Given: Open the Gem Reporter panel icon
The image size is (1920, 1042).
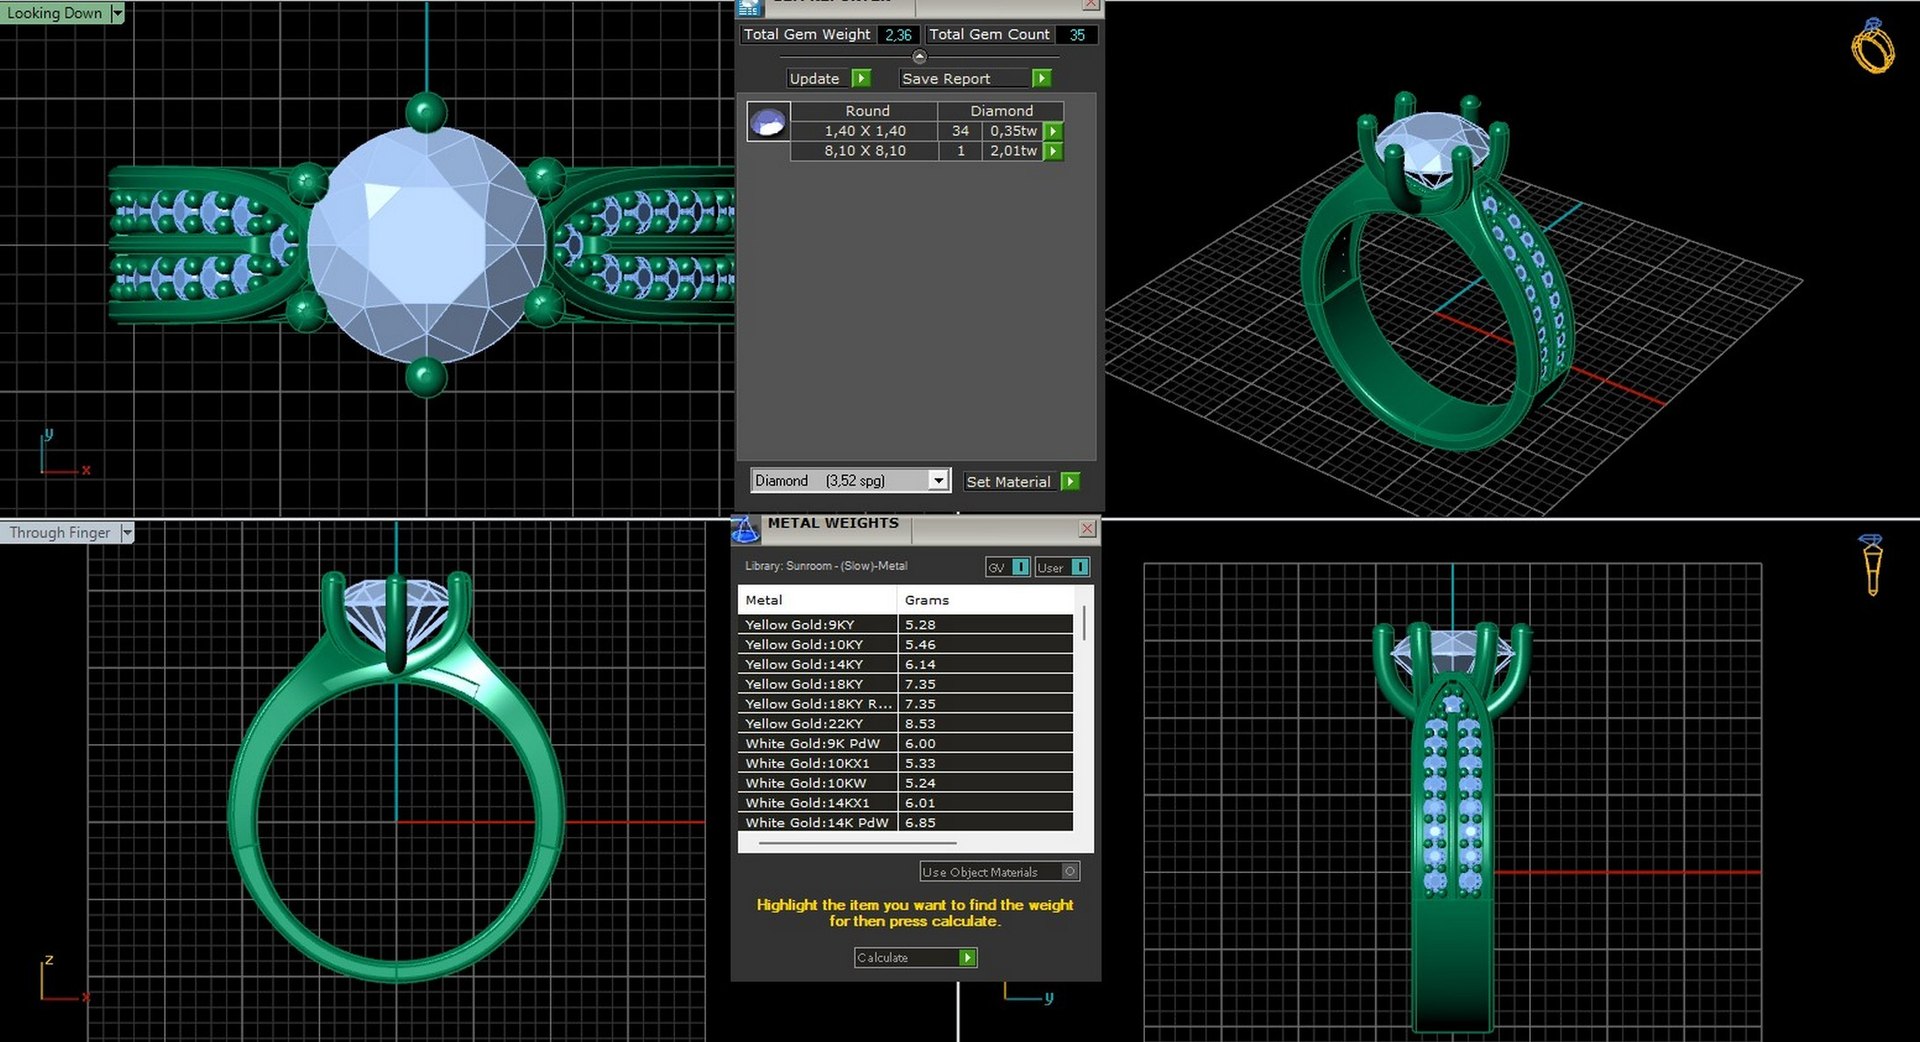Looking at the screenshot, I should pyautogui.click(x=749, y=8).
